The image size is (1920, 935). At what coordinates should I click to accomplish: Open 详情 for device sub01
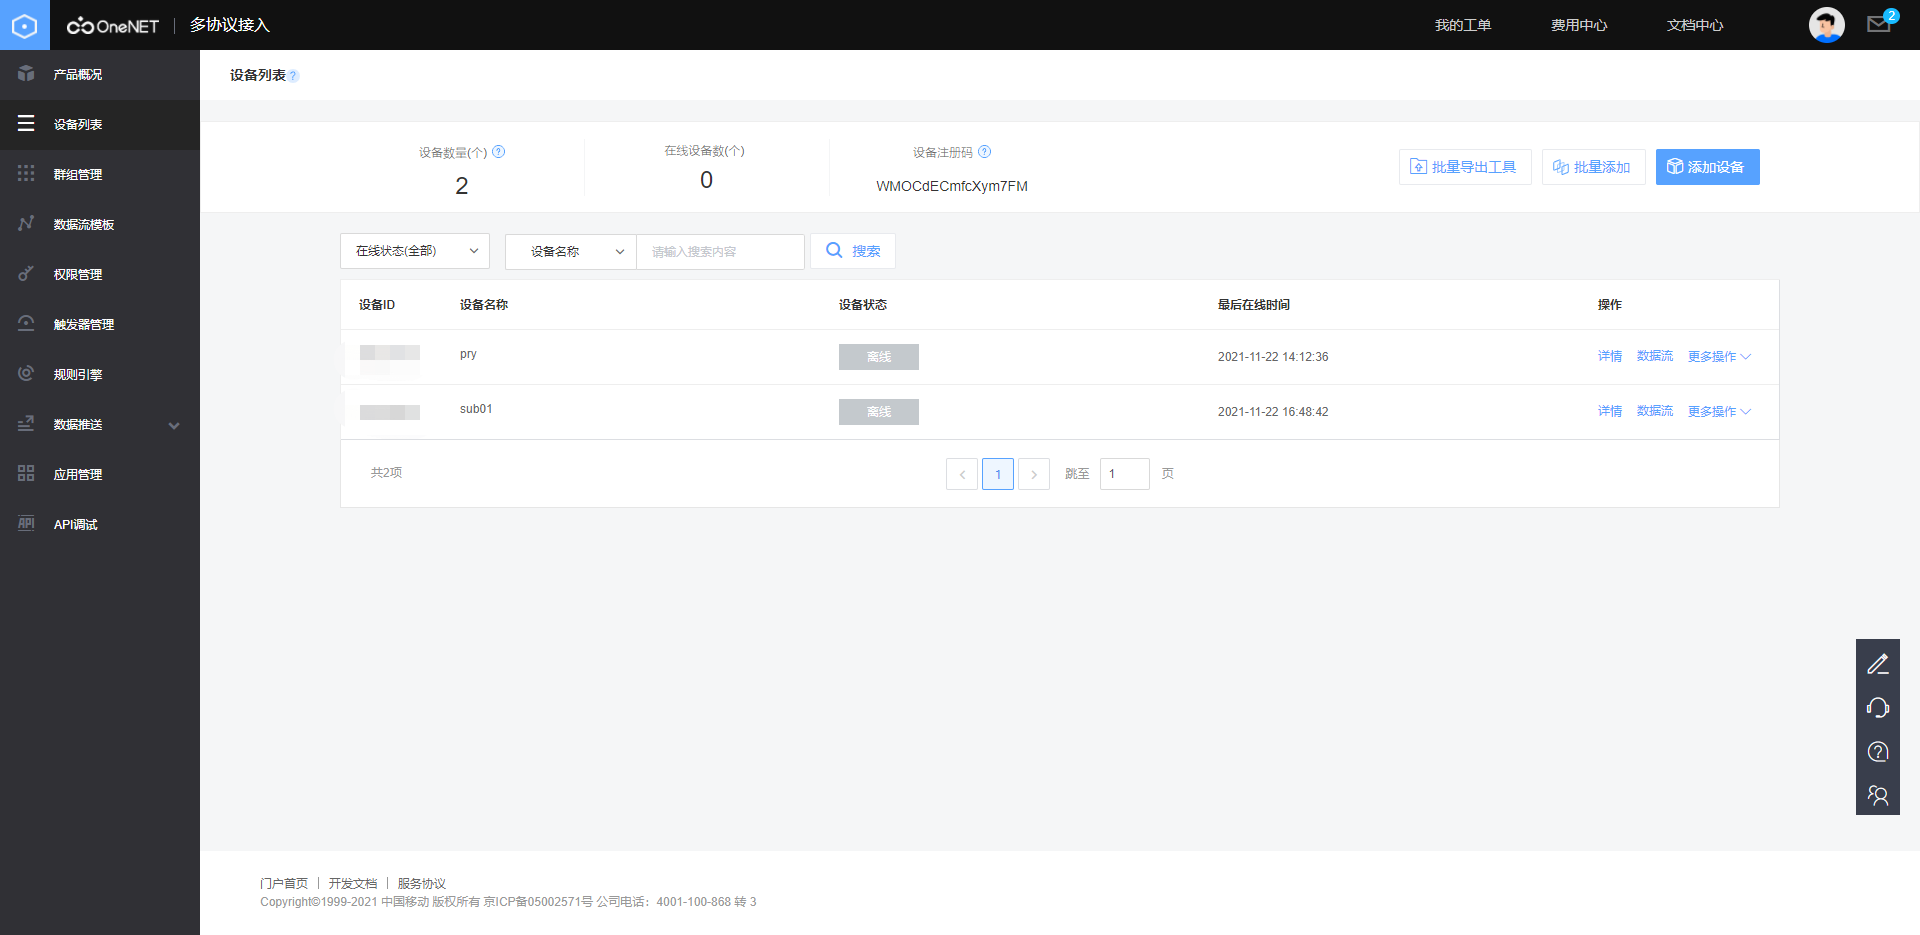(1609, 411)
